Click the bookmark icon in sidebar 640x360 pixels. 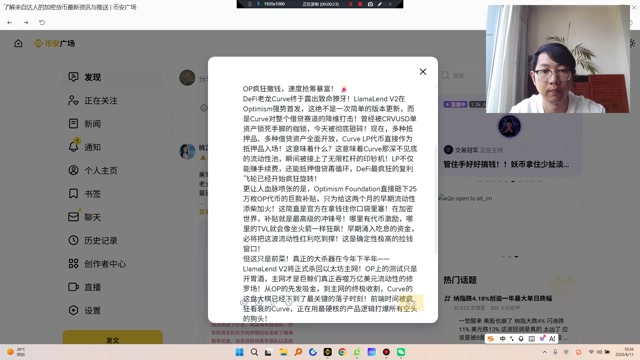(73, 193)
